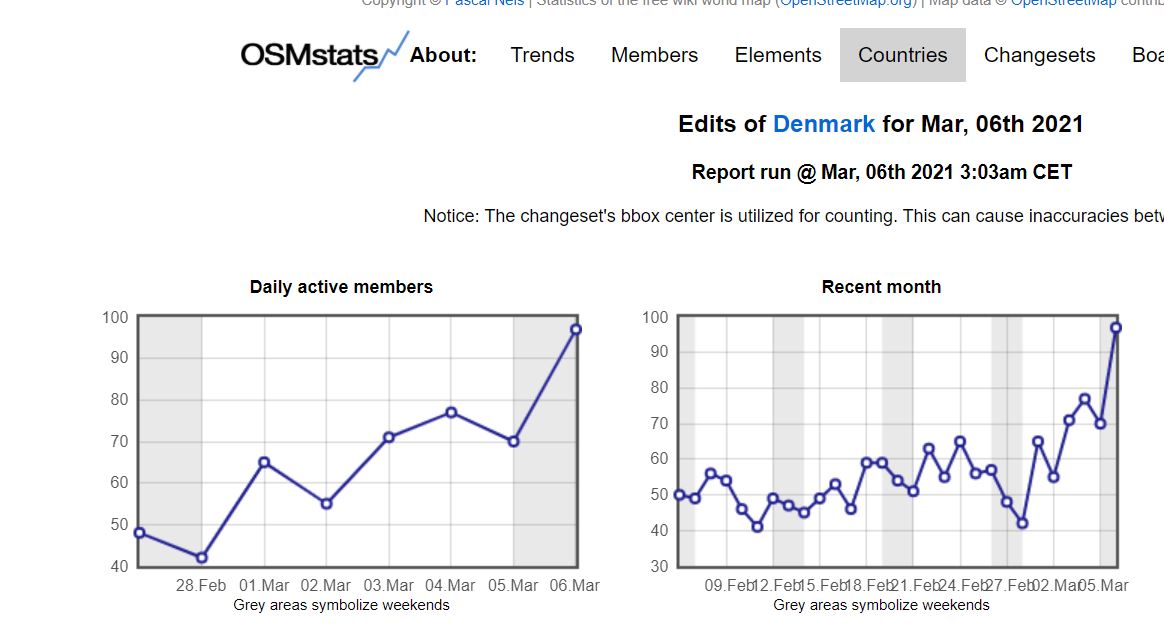1164x633 pixels.
Task: Open the Trends section
Action: pos(542,55)
